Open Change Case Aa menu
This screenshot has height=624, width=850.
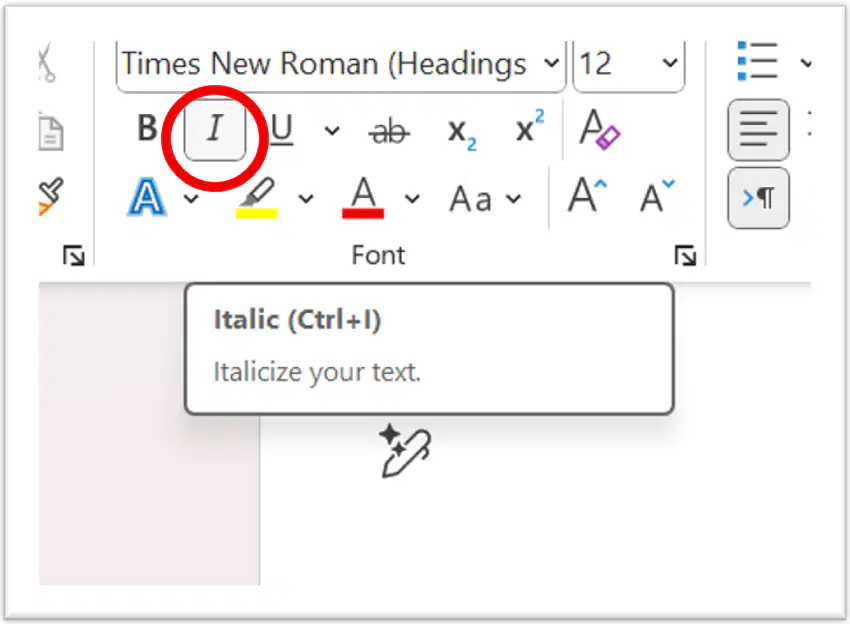[485, 198]
